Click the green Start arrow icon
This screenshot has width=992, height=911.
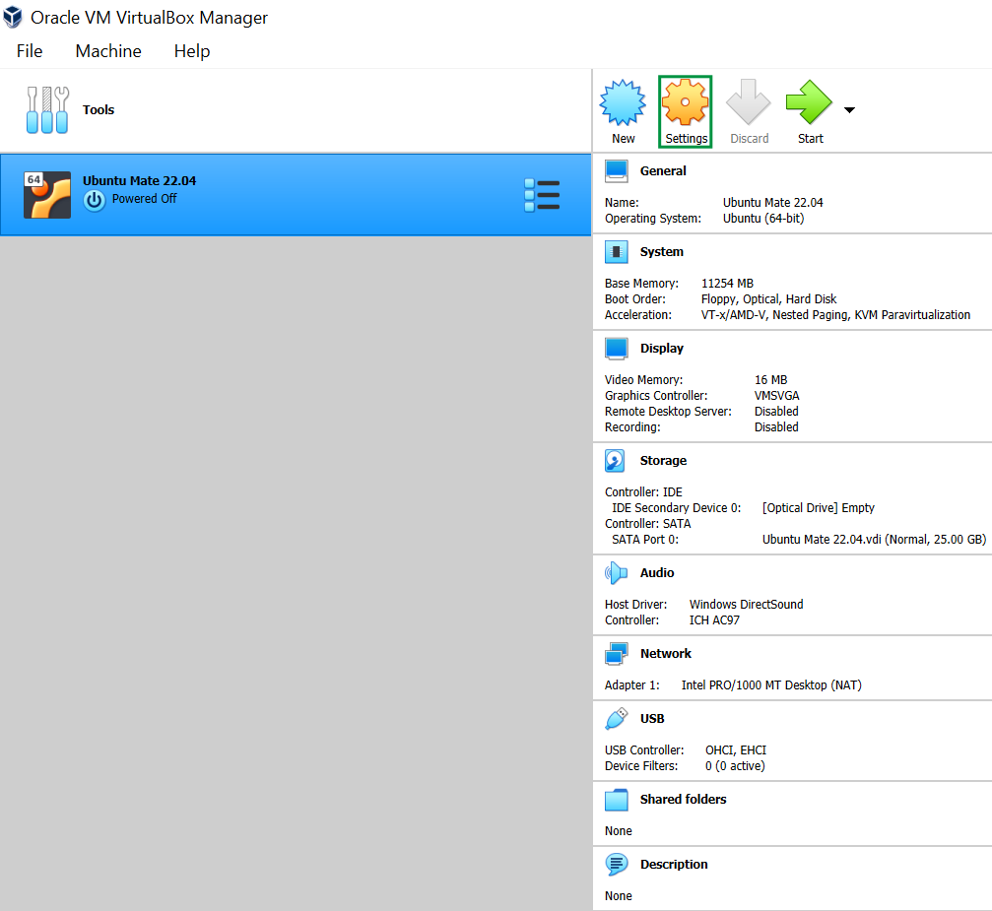click(808, 104)
